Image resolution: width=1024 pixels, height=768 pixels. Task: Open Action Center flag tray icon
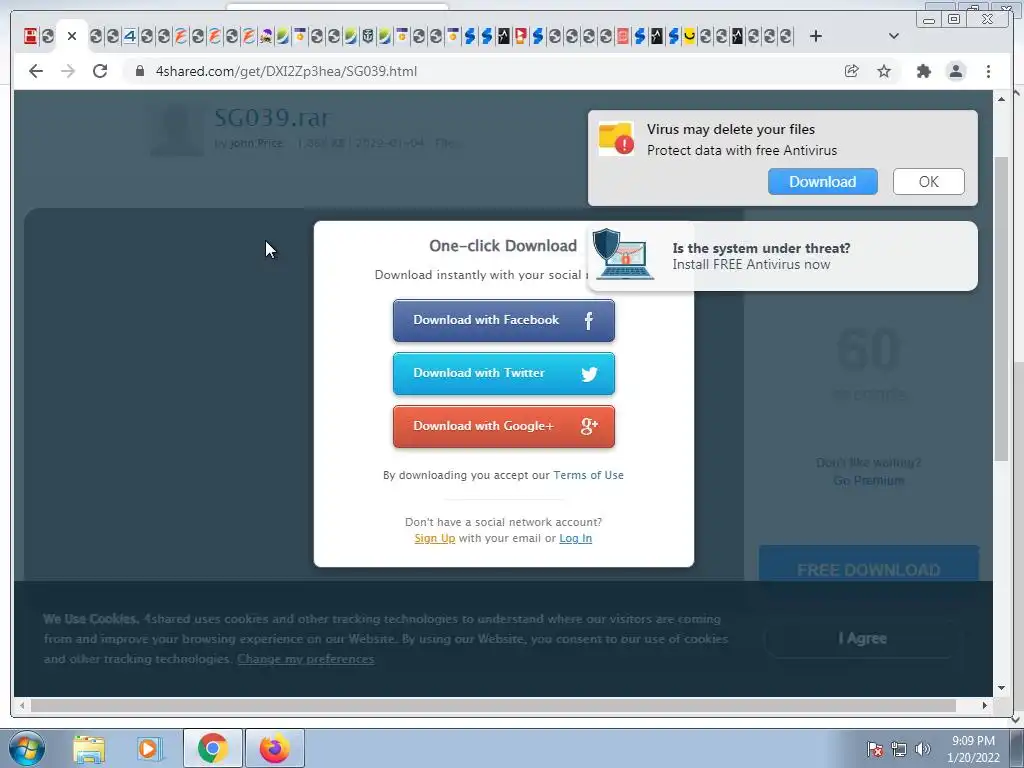click(x=875, y=749)
